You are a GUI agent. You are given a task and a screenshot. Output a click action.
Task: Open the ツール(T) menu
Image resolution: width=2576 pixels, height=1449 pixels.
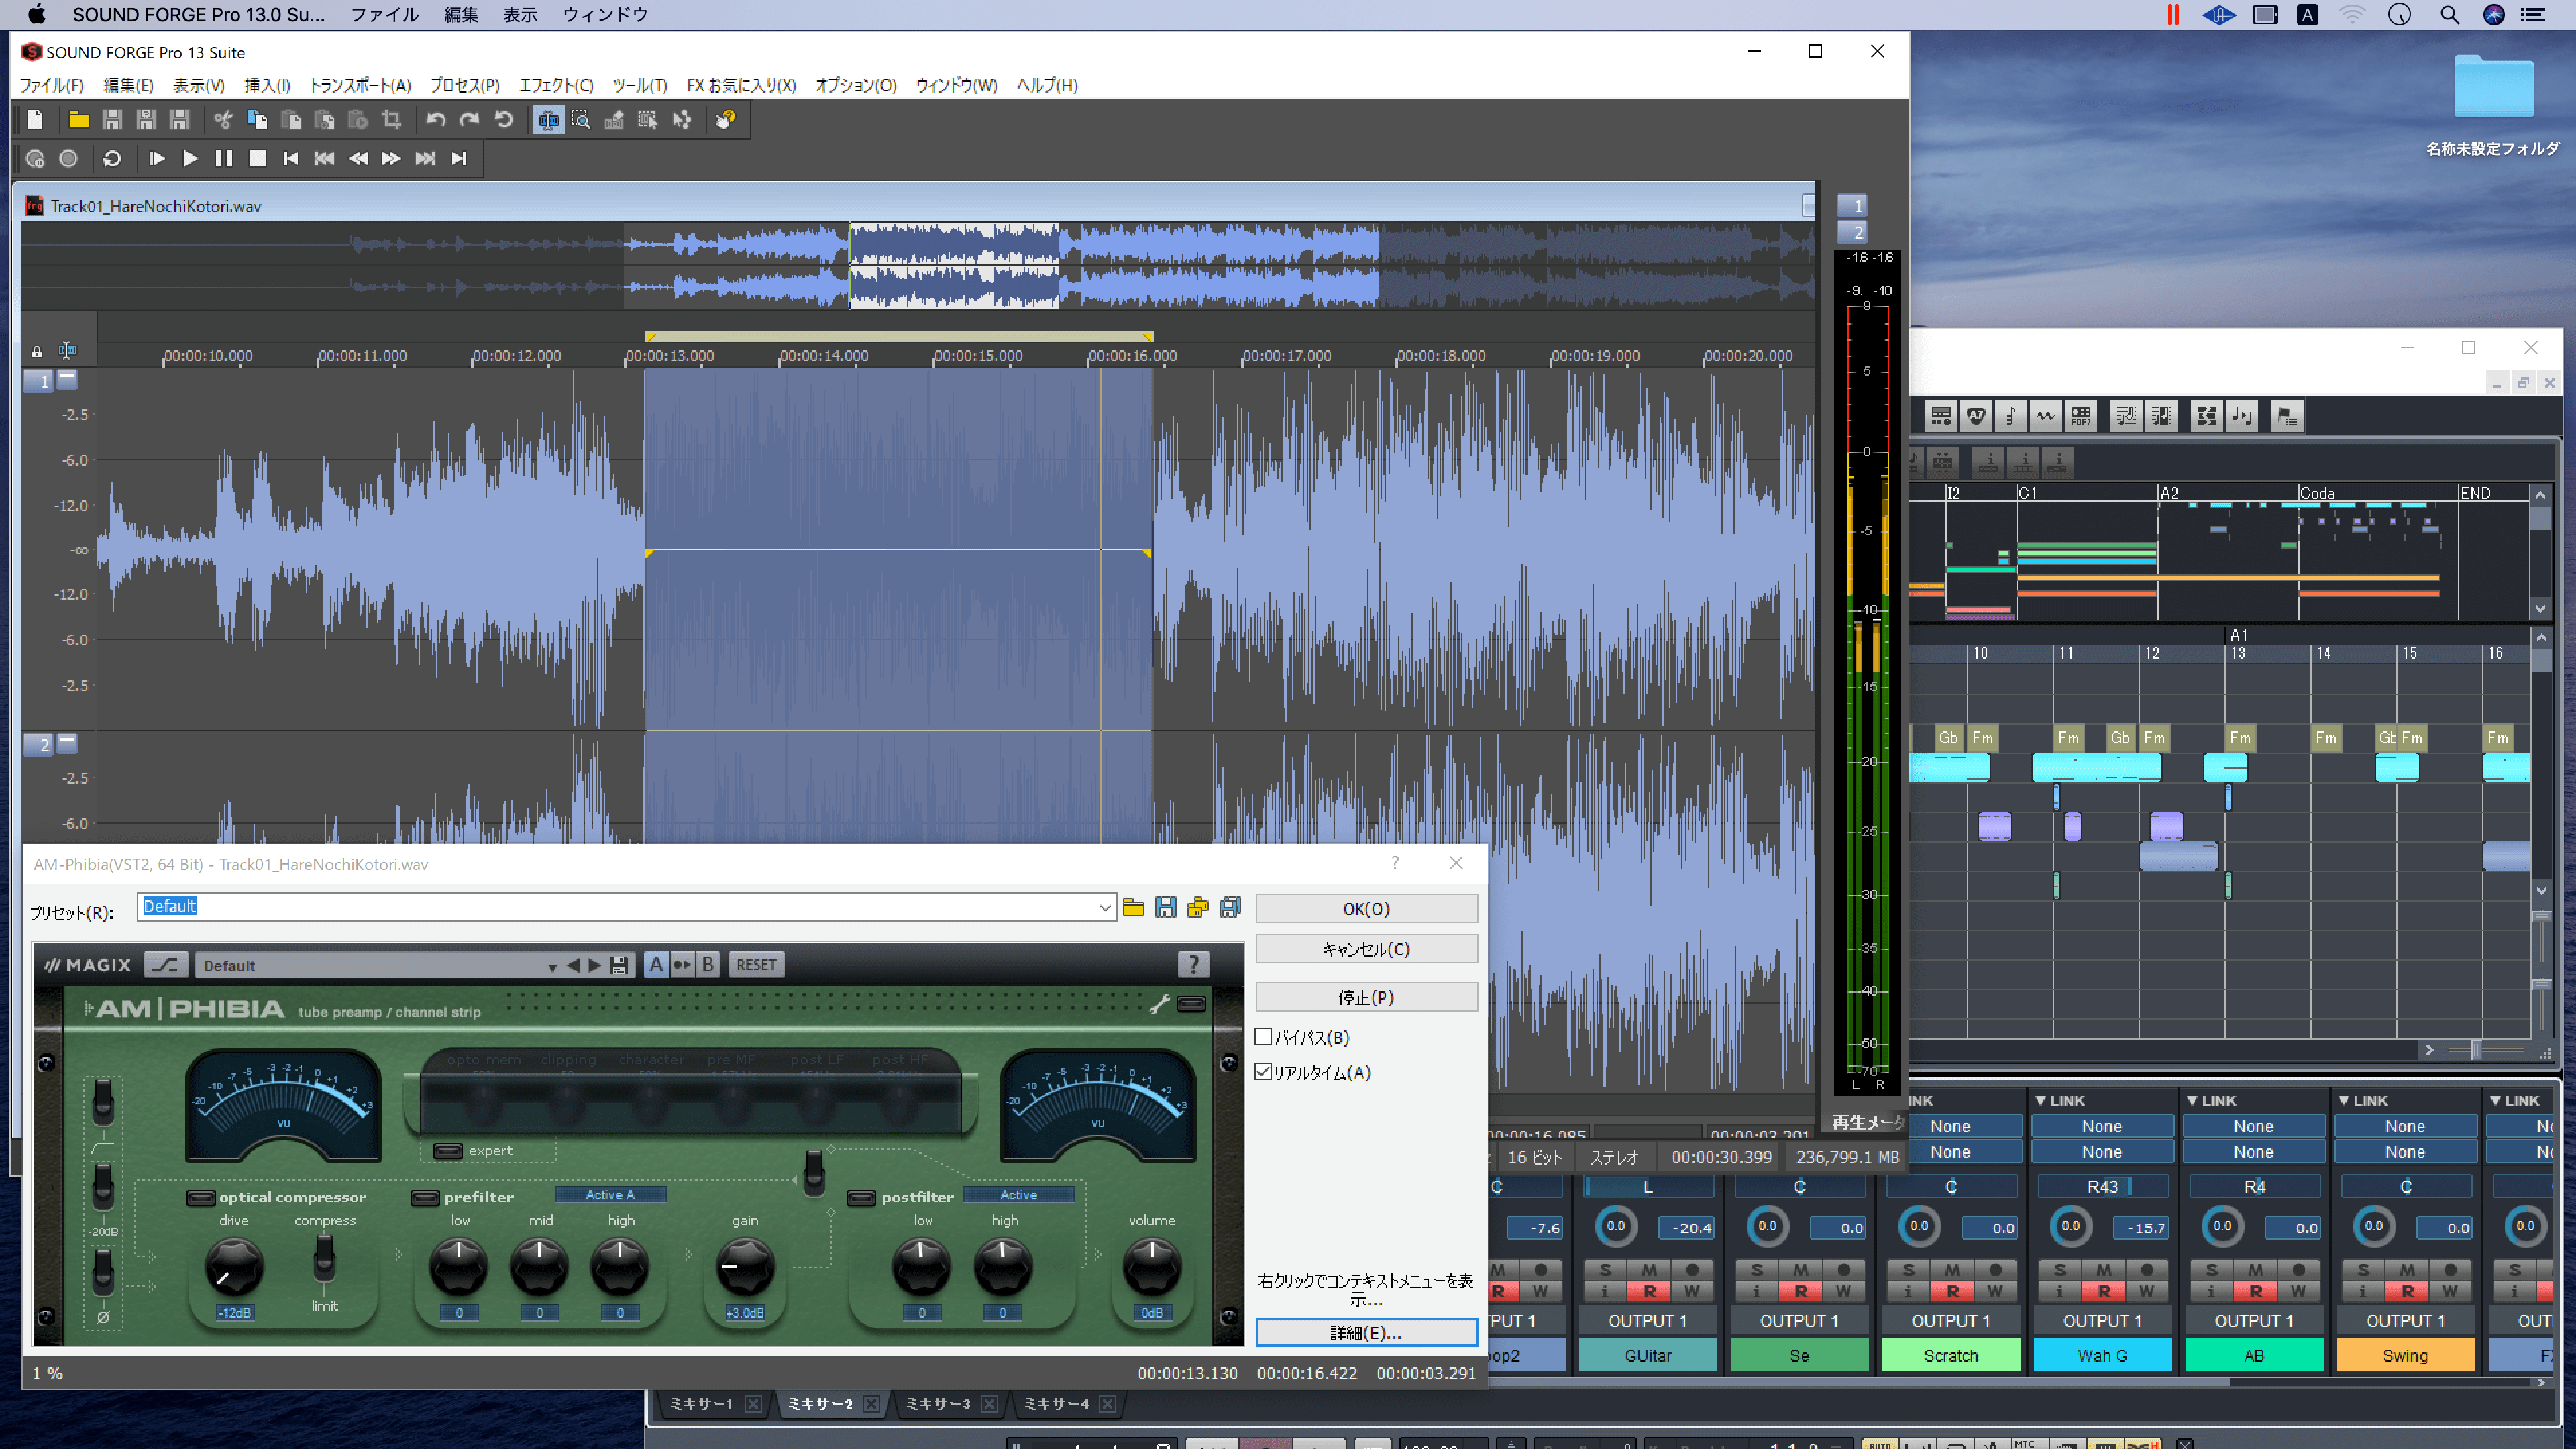(640, 85)
